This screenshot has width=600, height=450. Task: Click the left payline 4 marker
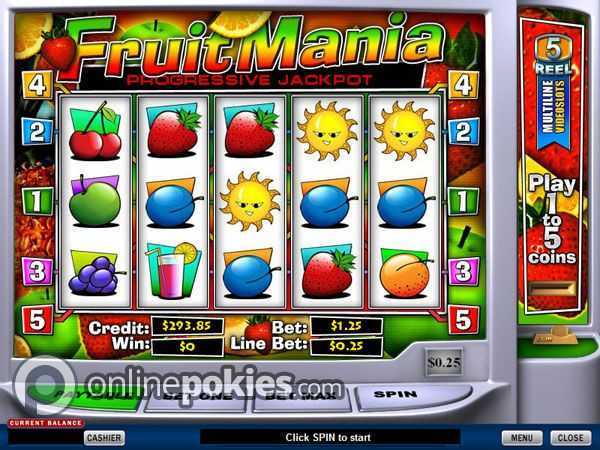38,85
